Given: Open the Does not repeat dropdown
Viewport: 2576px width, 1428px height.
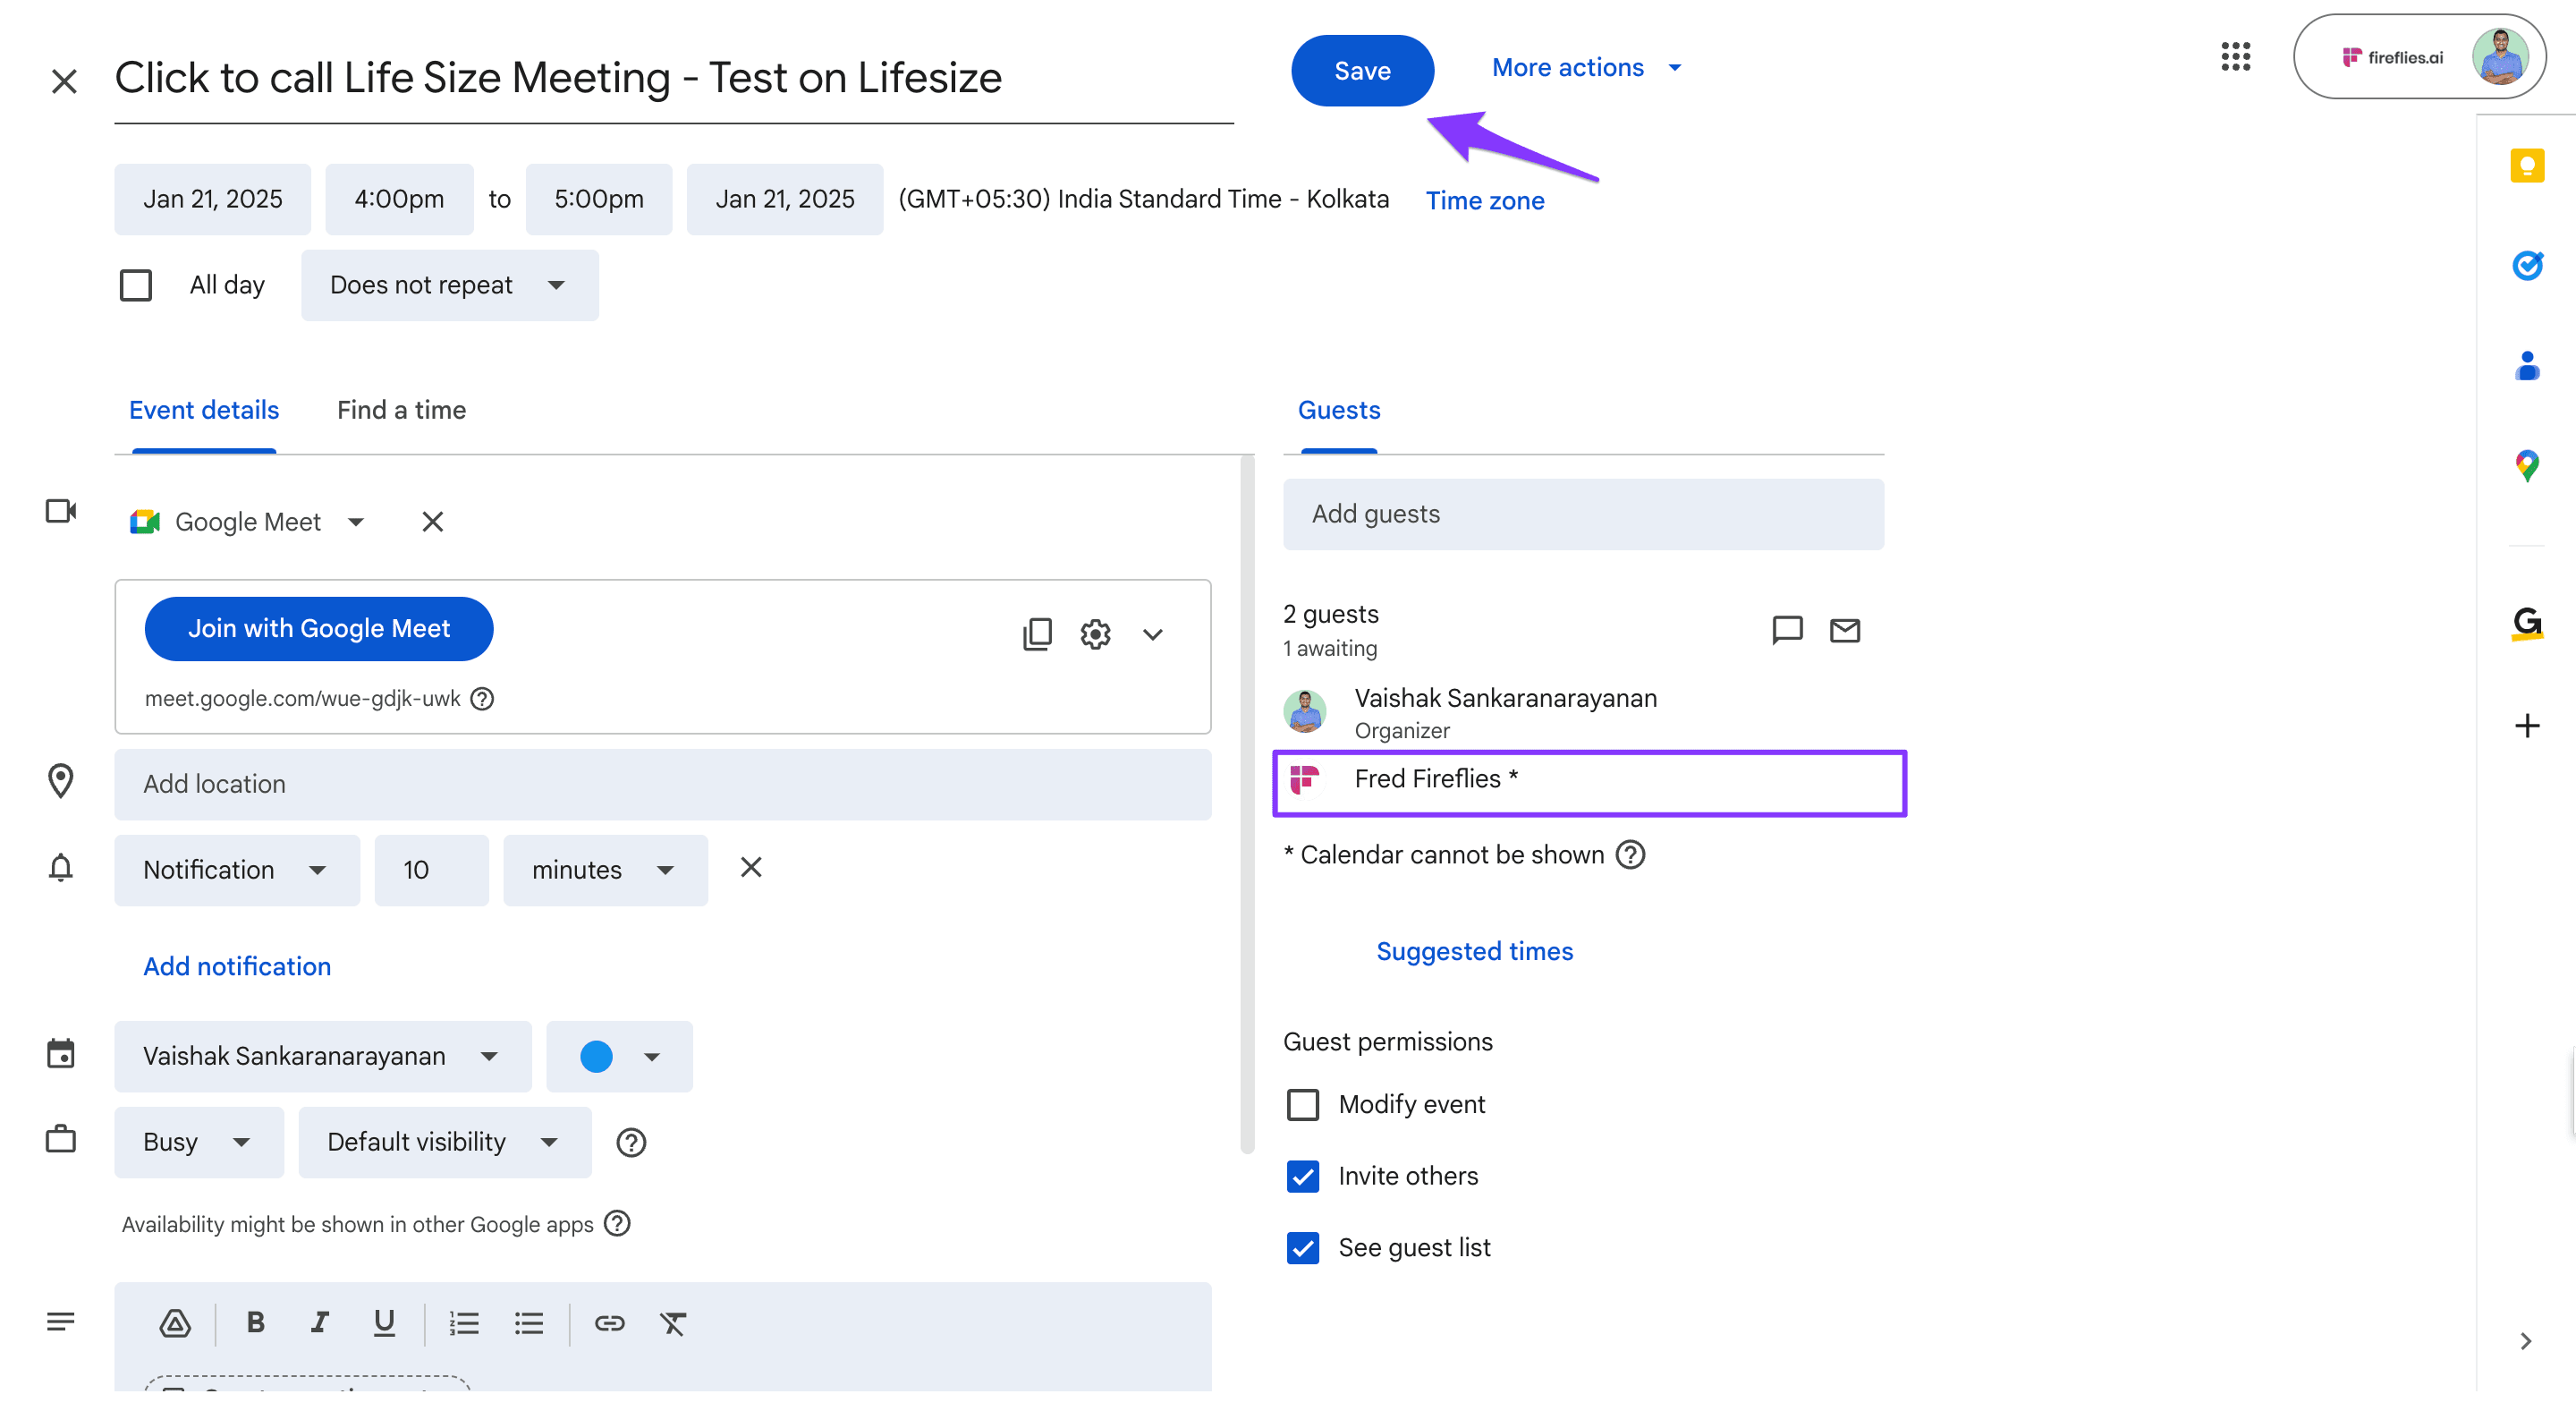Looking at the screenshot, I should click(x=450, y=285).
